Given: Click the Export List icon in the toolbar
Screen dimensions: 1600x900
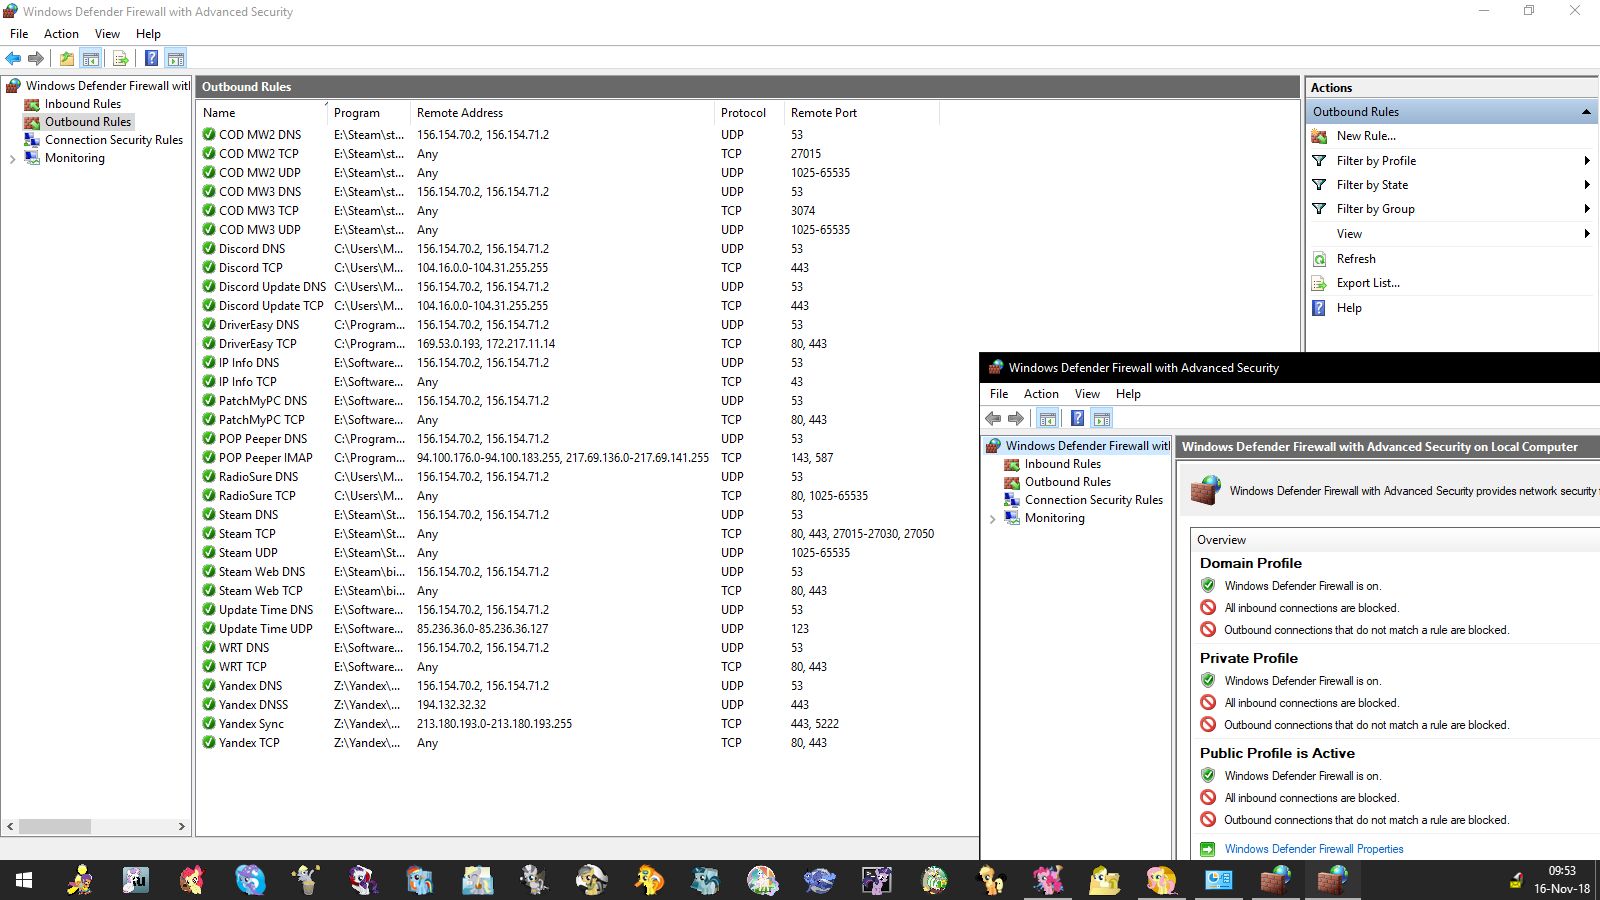Looking at the screenshot, I should click(x=121, y=58).
